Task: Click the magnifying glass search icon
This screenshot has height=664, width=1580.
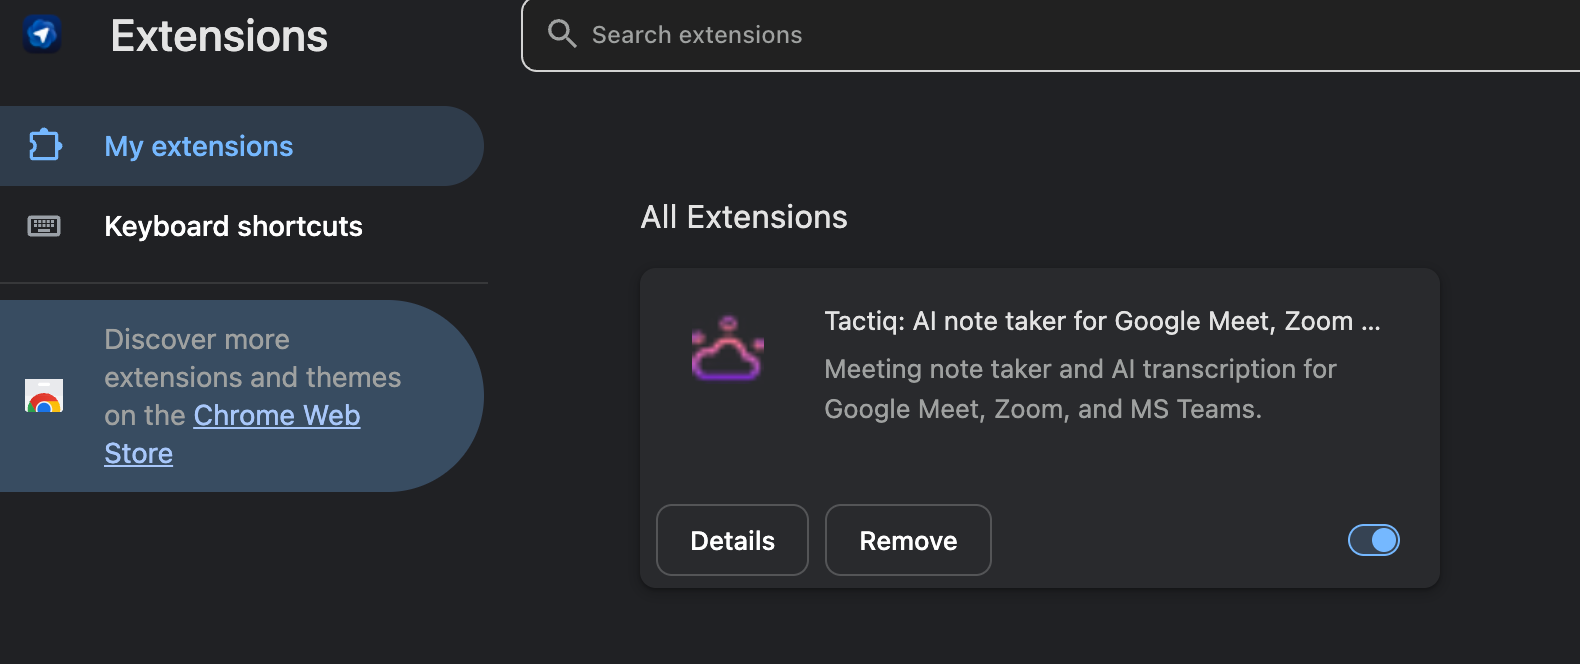Action: [562, 34]
